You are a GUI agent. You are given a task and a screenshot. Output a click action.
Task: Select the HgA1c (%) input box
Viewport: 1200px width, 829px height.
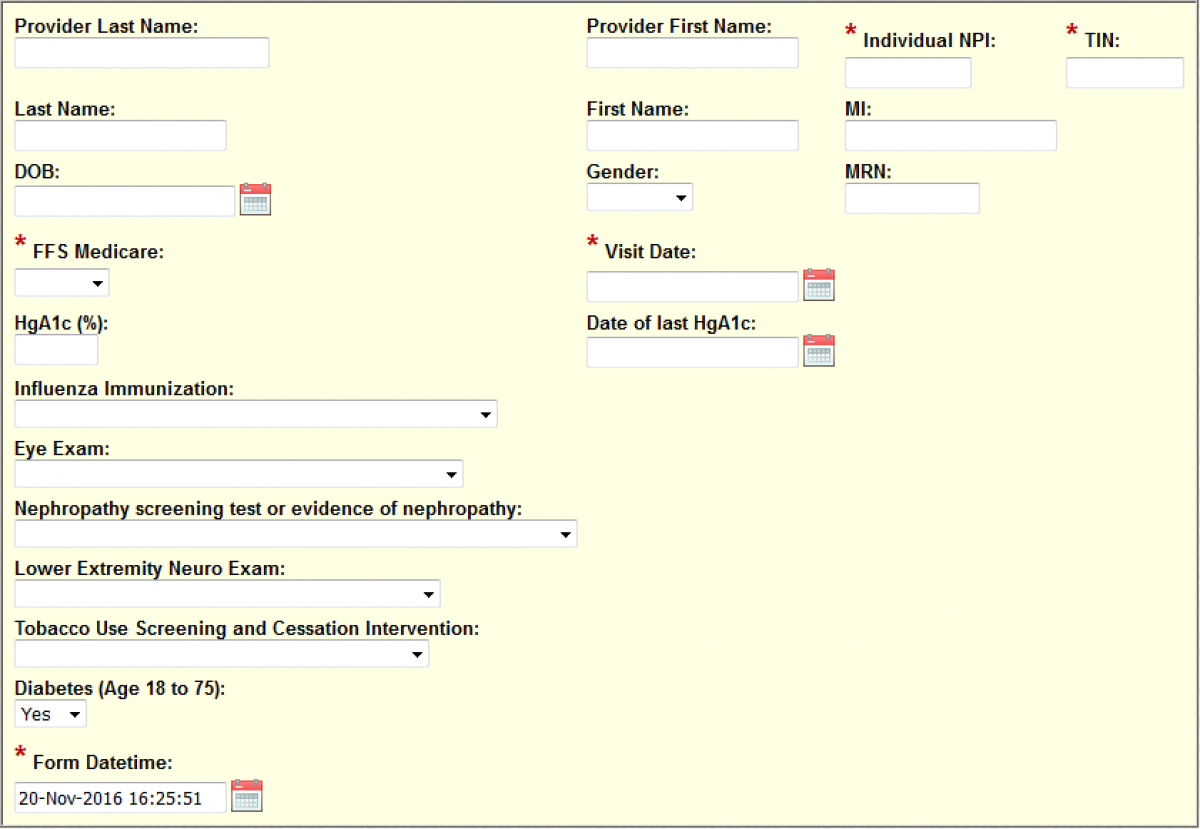[x=57, y=350]
